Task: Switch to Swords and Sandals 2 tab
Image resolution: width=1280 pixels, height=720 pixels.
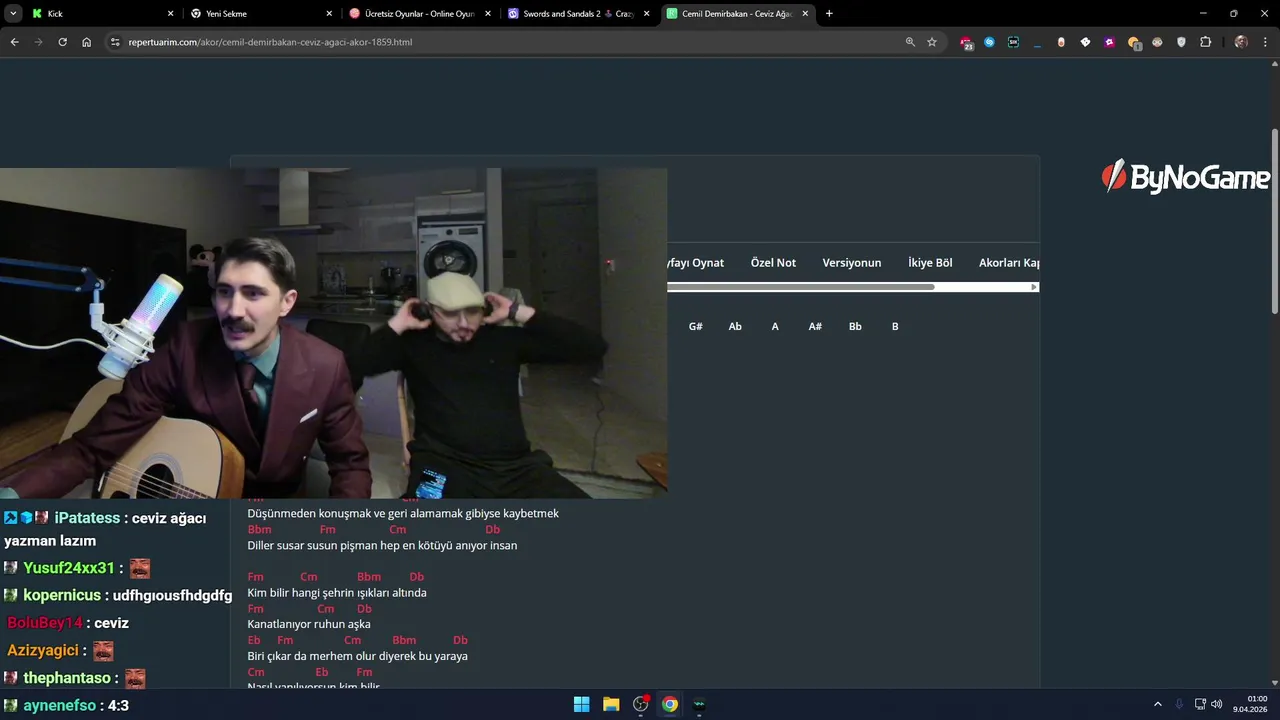Action: tap(578, 14)
